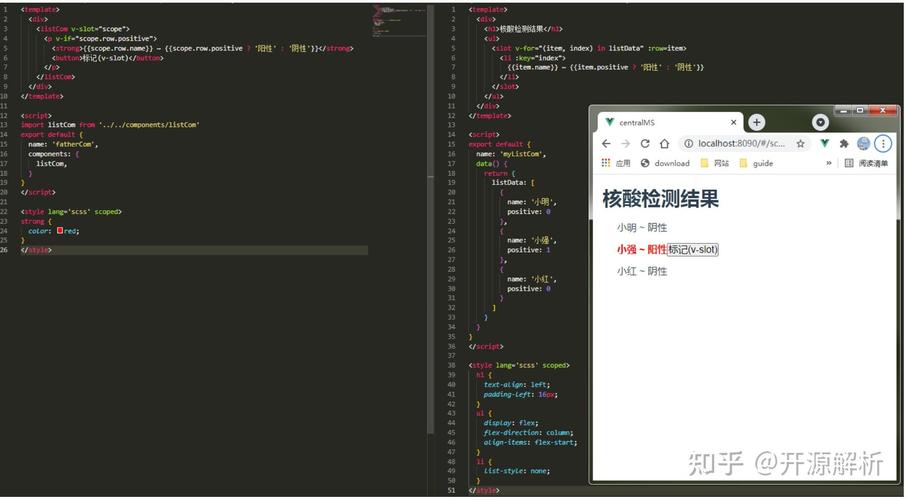Click the 核酸检测结果 heading in browser
This screenshot has height=500, width=906.
[x=660, y=199]
